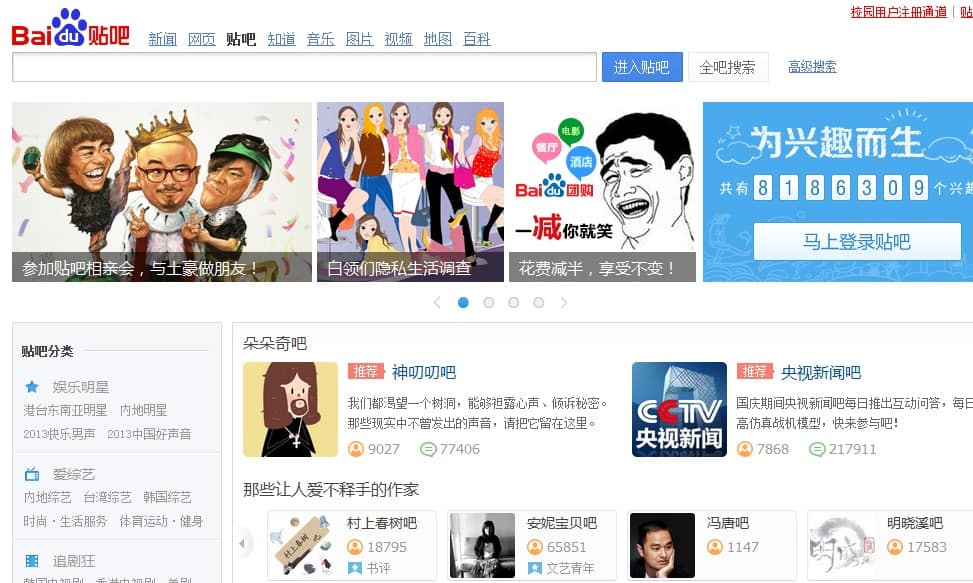Click the TV icon beside 爱综艺
Image resolution: width=973 pixels, height=583 pixels.
(x=32, y=474)
